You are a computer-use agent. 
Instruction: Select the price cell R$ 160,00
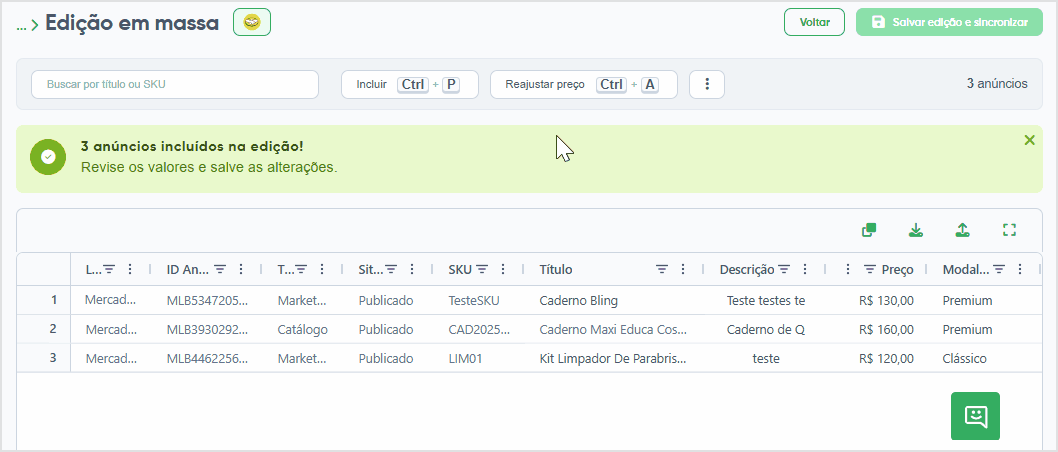887,329
